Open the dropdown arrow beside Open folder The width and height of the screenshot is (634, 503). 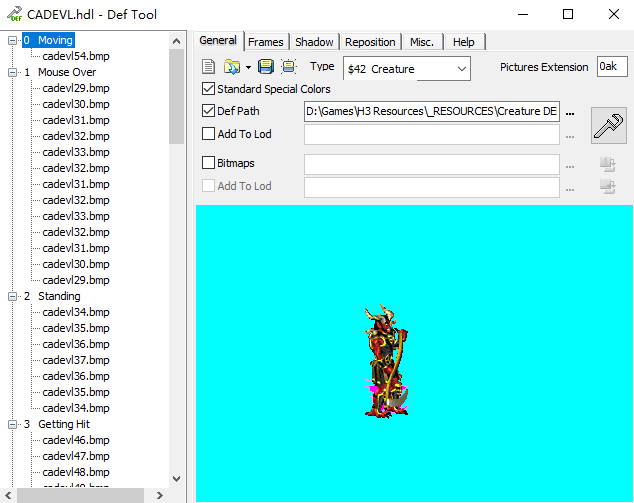(248, 68)
